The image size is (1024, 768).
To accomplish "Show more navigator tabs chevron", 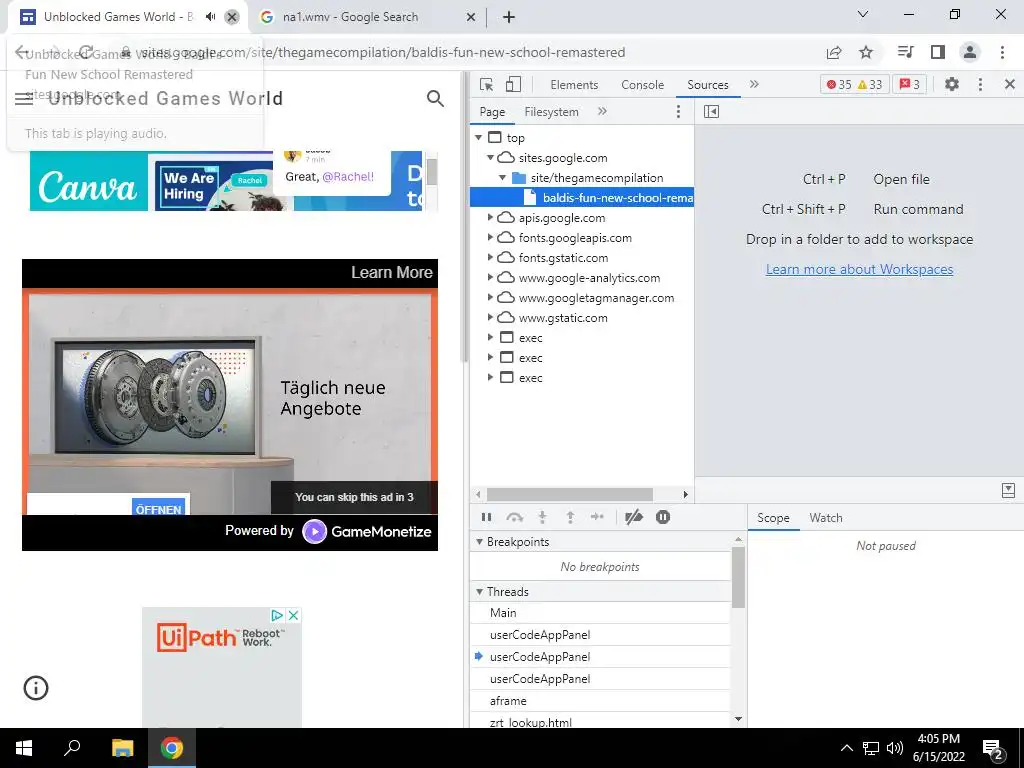I will (602, 112).
